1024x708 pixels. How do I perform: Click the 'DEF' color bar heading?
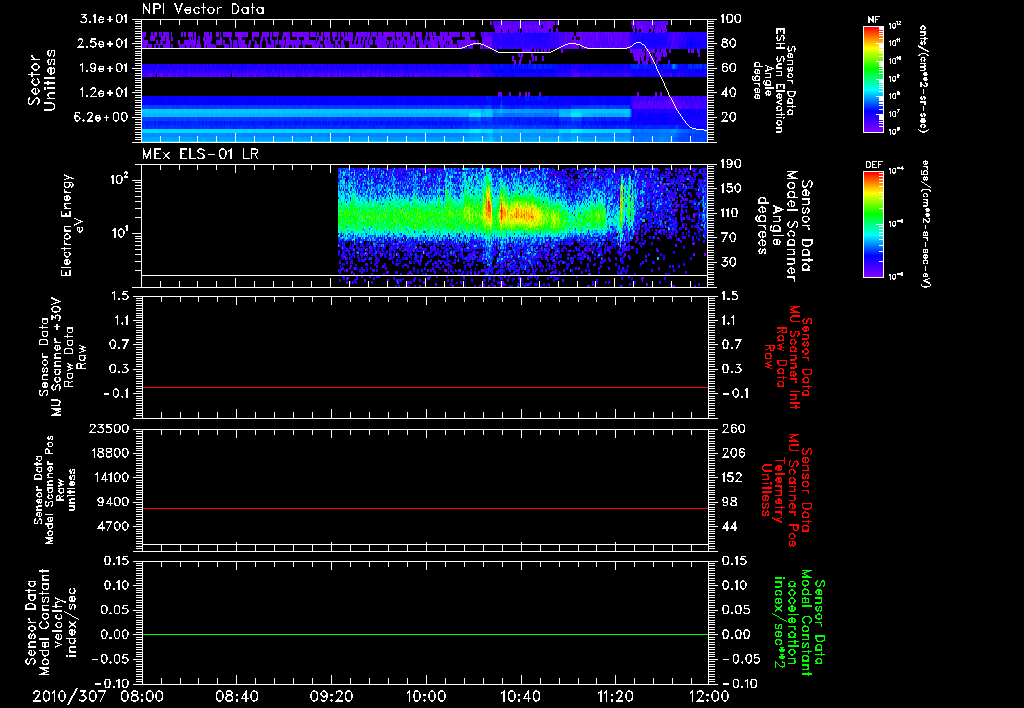874,165
